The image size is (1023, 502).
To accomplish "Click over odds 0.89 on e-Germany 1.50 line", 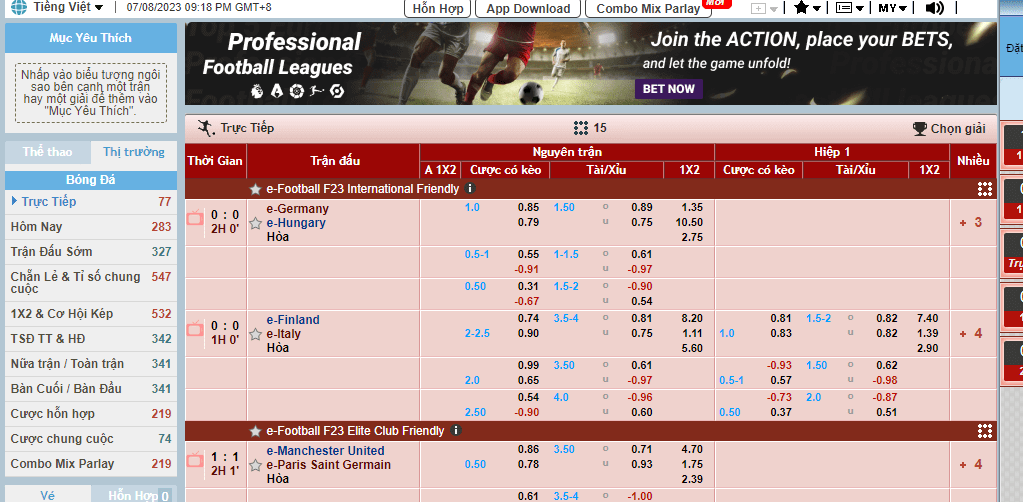I will coord(642,208).
